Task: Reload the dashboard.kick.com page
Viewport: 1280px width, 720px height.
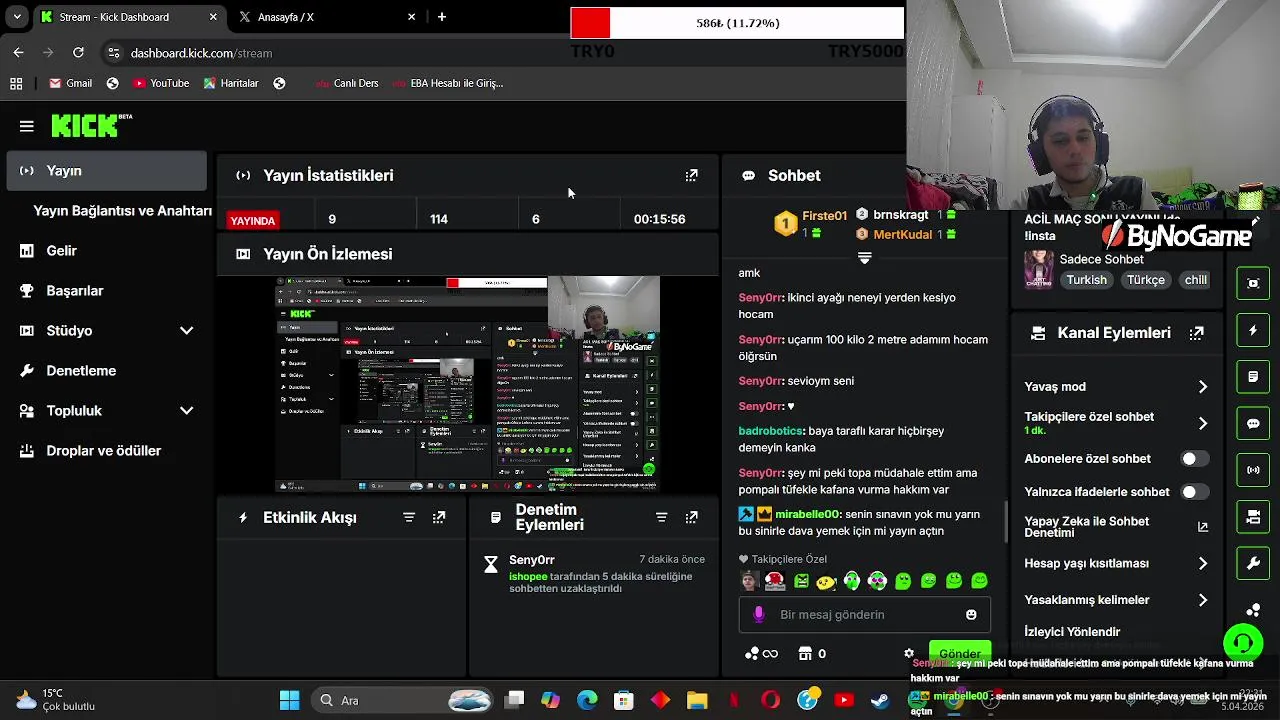Action: [78, 53]
